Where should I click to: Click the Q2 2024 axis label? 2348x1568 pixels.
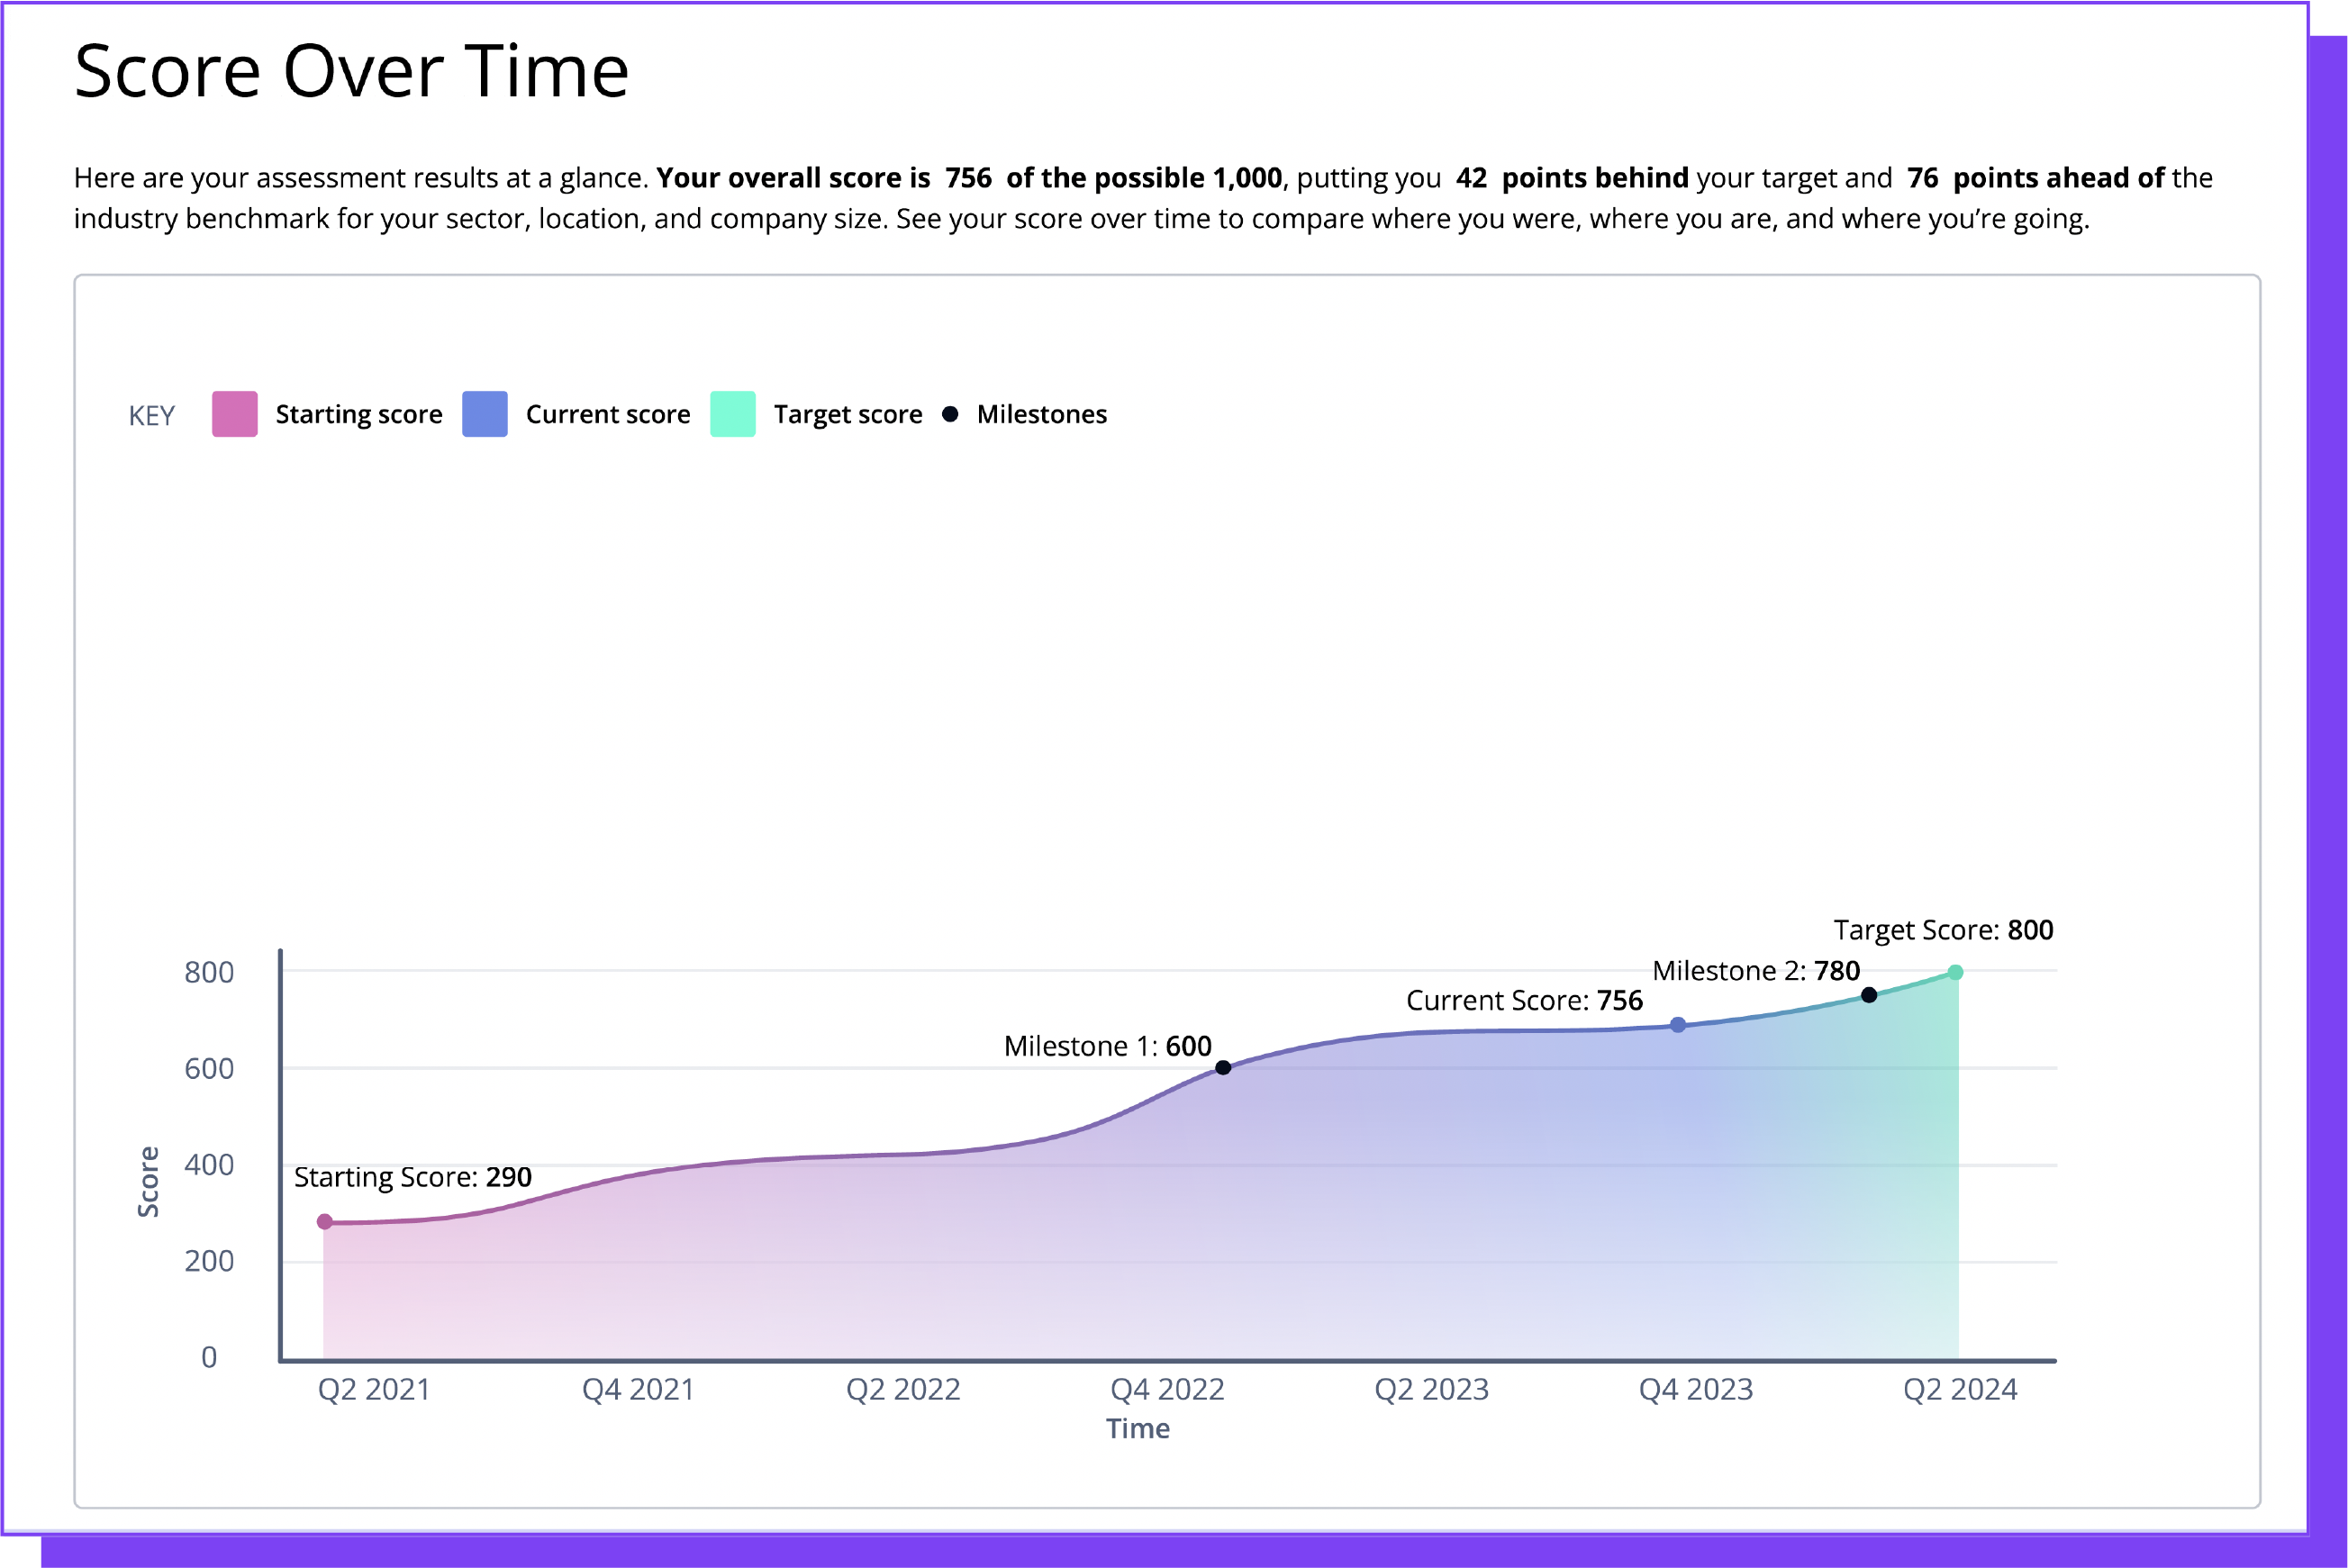1960,1390
